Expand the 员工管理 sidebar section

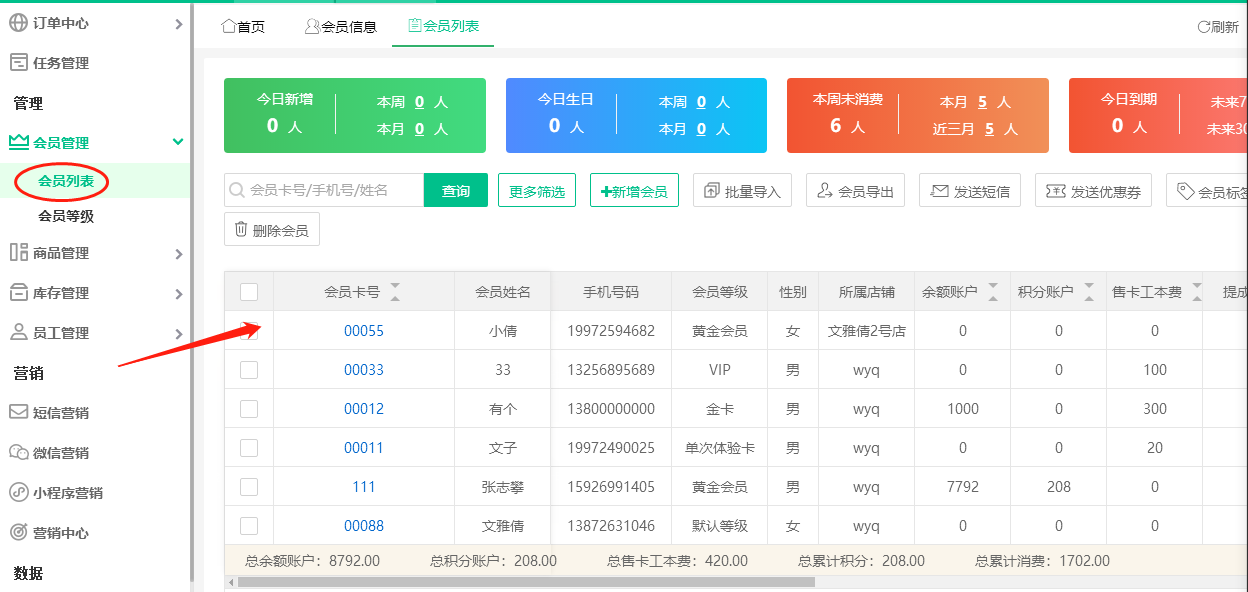pyautogui.click(x=178, y=332)
